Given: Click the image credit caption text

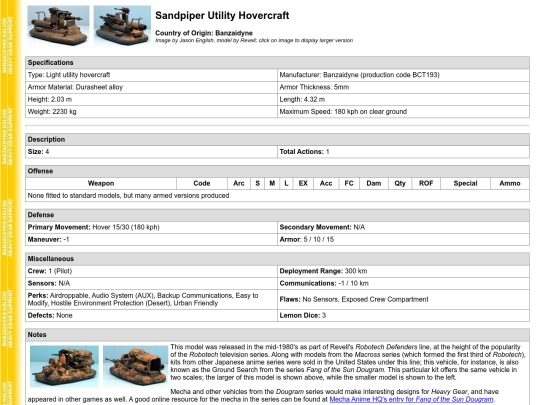Looking at the screenshot, I should 254,40.
